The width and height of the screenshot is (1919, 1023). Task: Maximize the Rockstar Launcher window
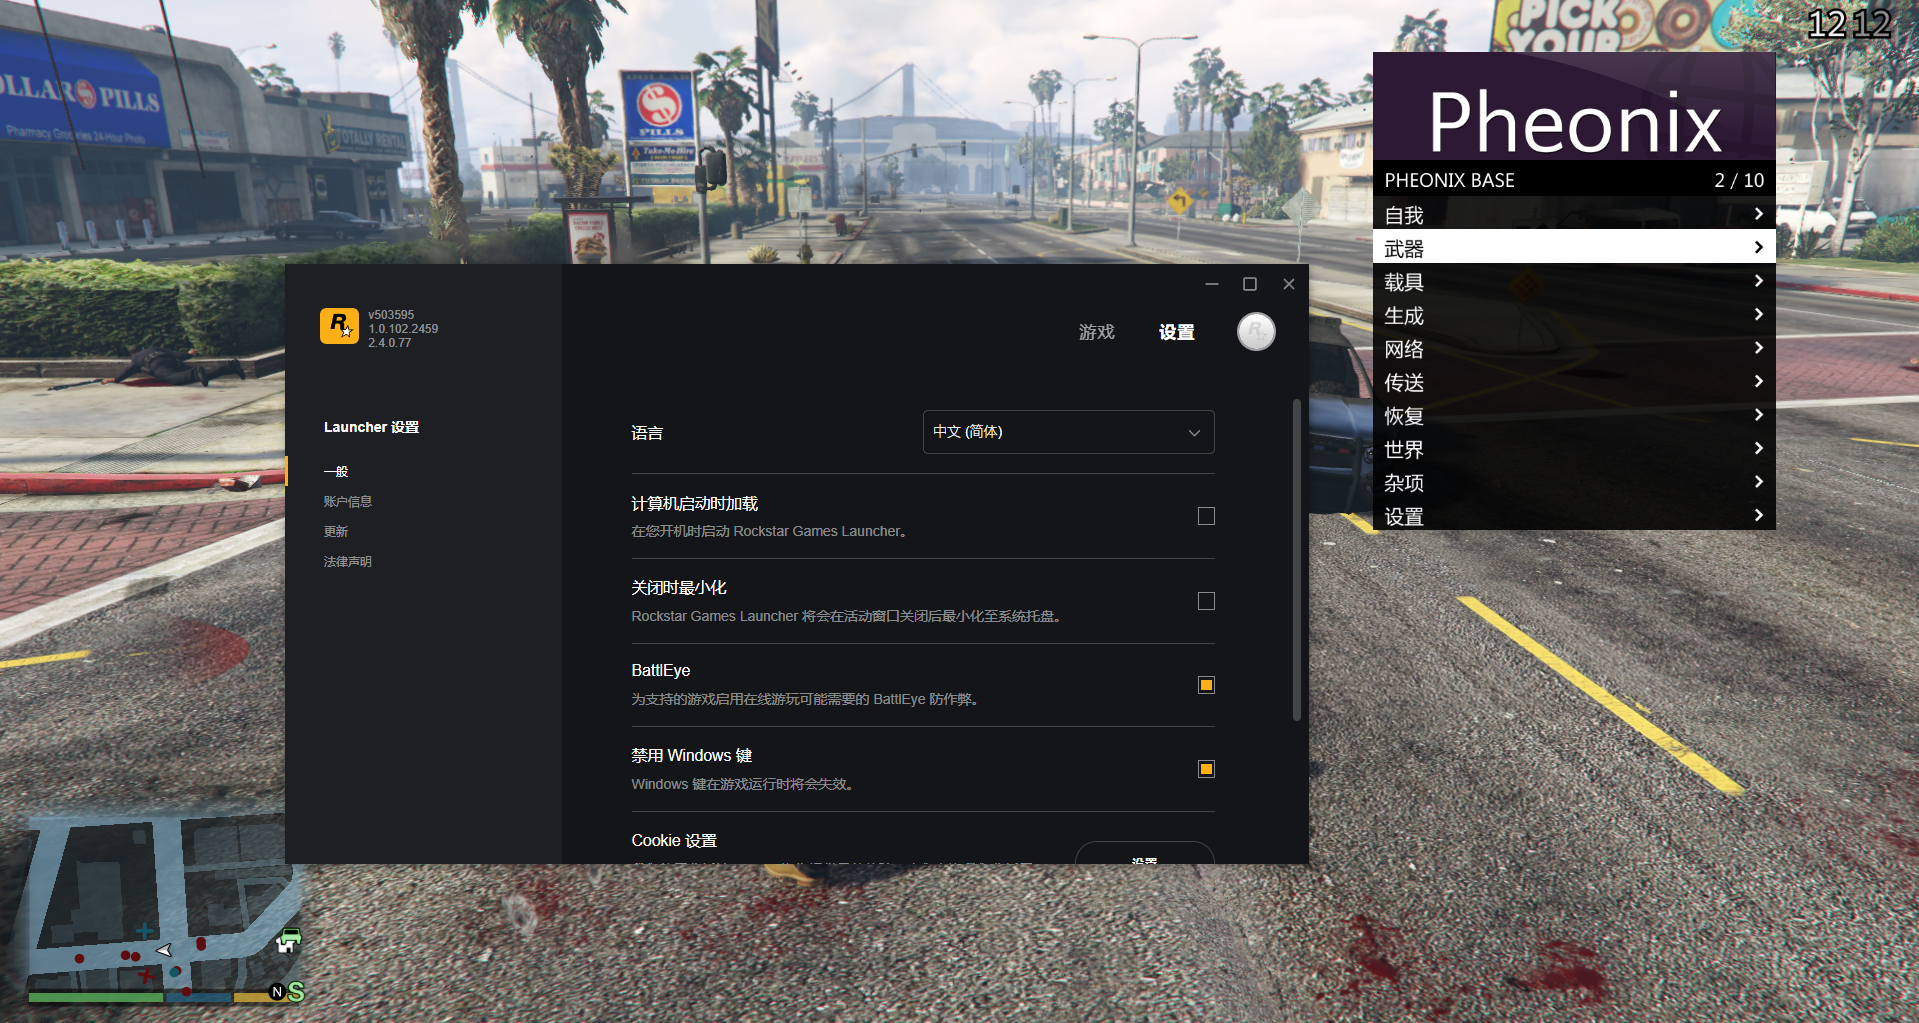click(x=1250, y=284)
